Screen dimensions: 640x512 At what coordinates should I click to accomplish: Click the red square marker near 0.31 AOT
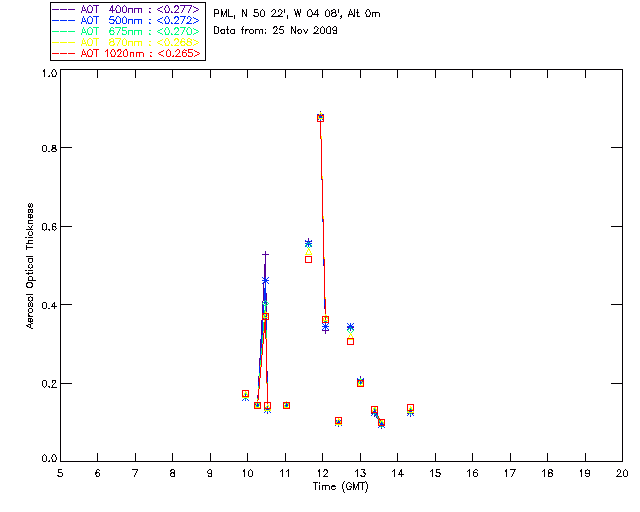pos(350,341)
